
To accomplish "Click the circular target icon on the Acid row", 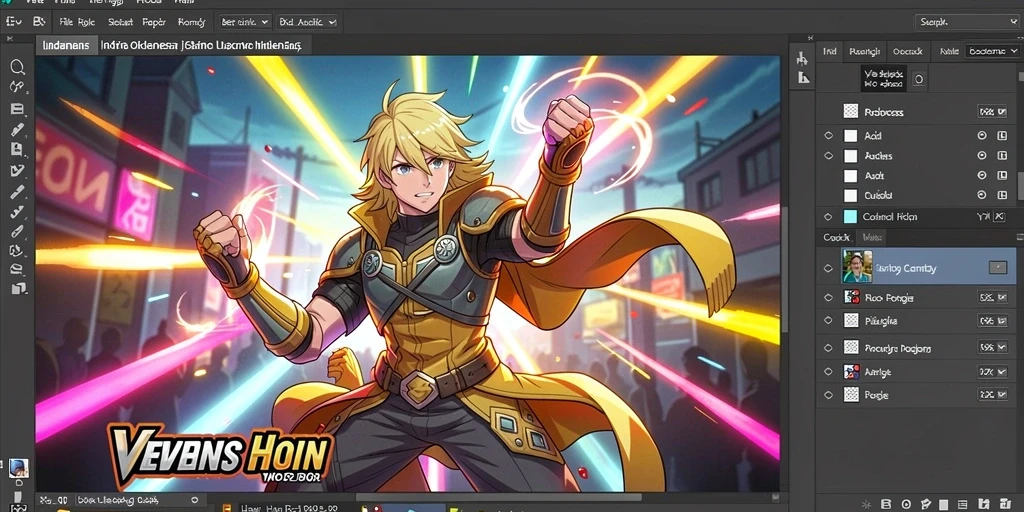I will click(x=982, y=136).
